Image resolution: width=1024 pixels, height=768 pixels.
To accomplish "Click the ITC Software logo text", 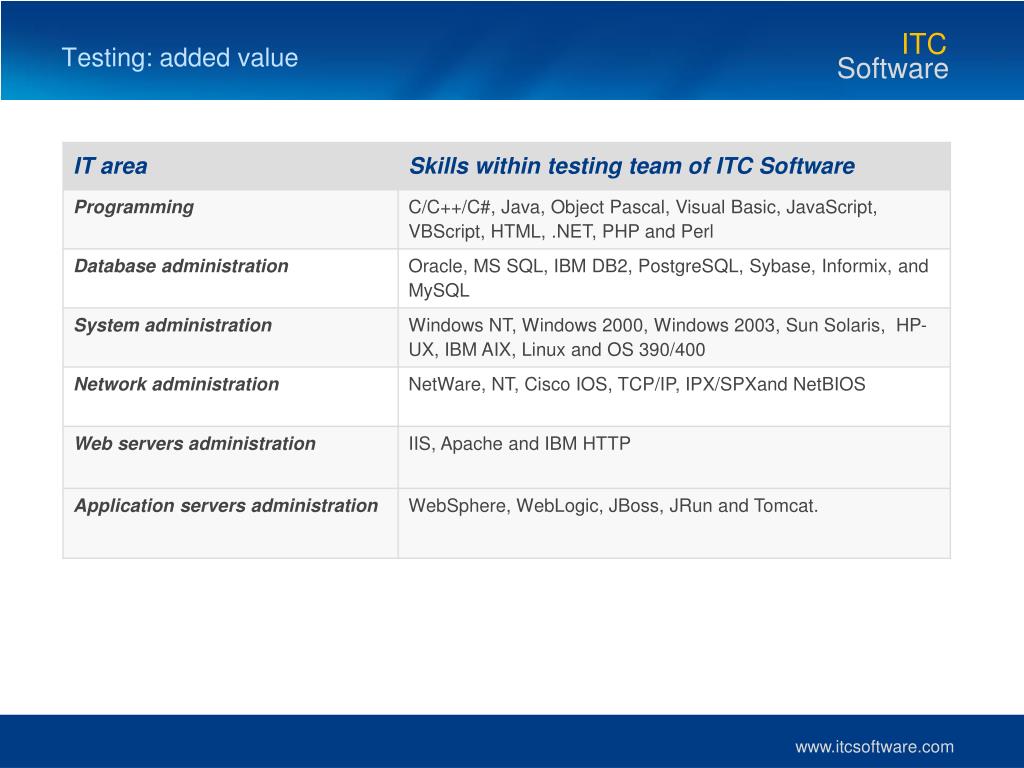I will (x=892, y=56).
